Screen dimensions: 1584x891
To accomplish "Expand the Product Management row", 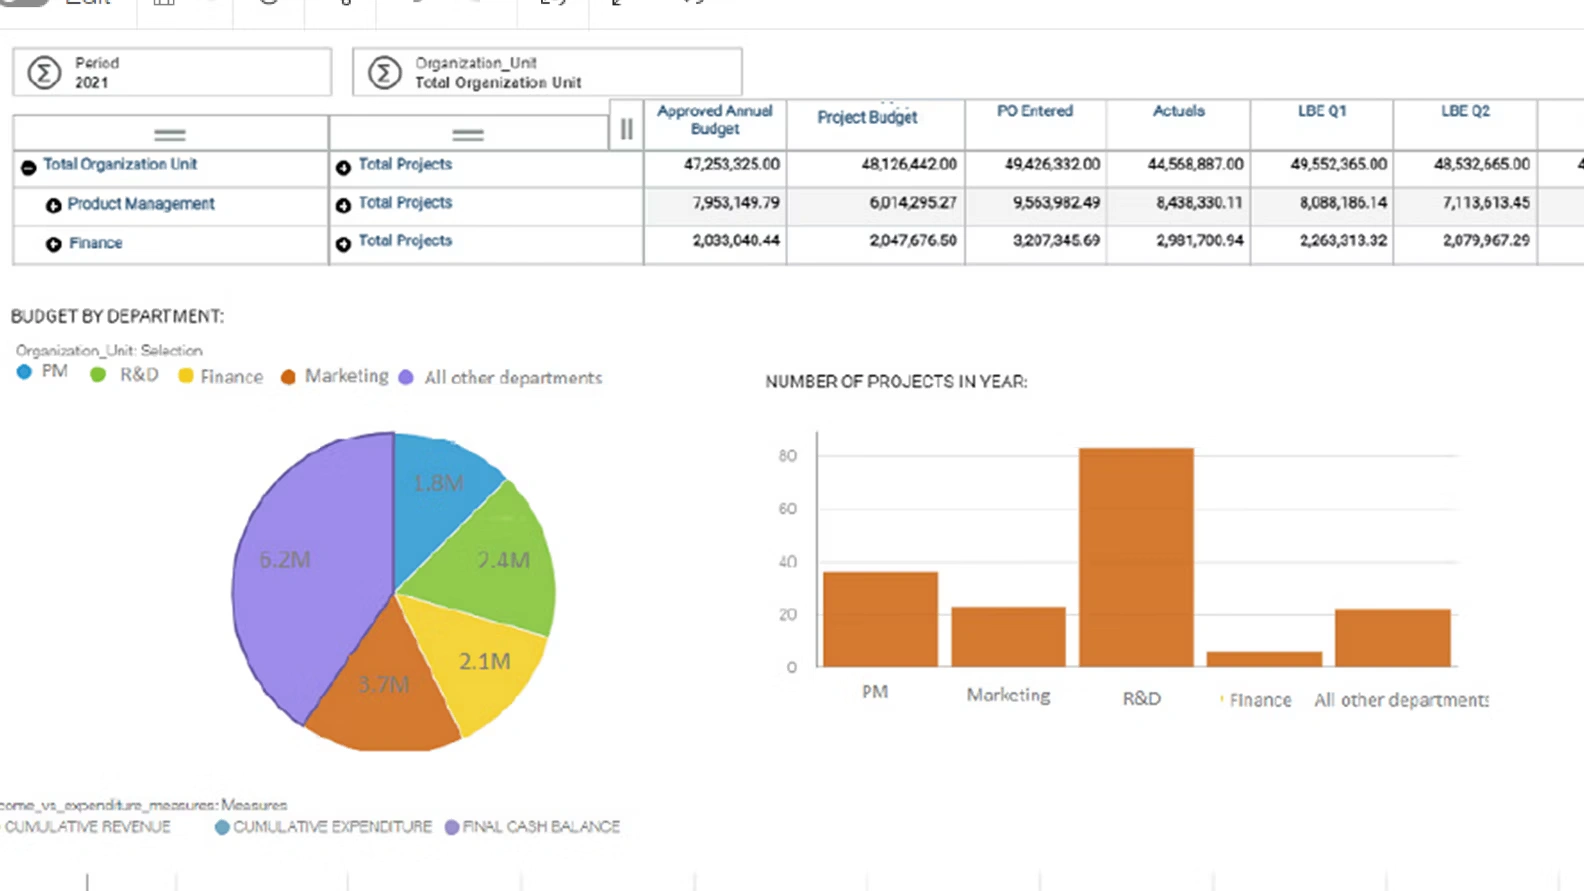I will (53, 205).
